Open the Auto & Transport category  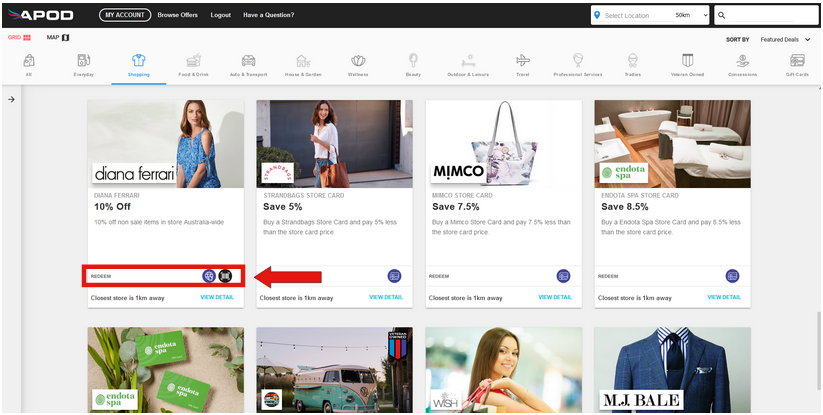click(248, 66)
